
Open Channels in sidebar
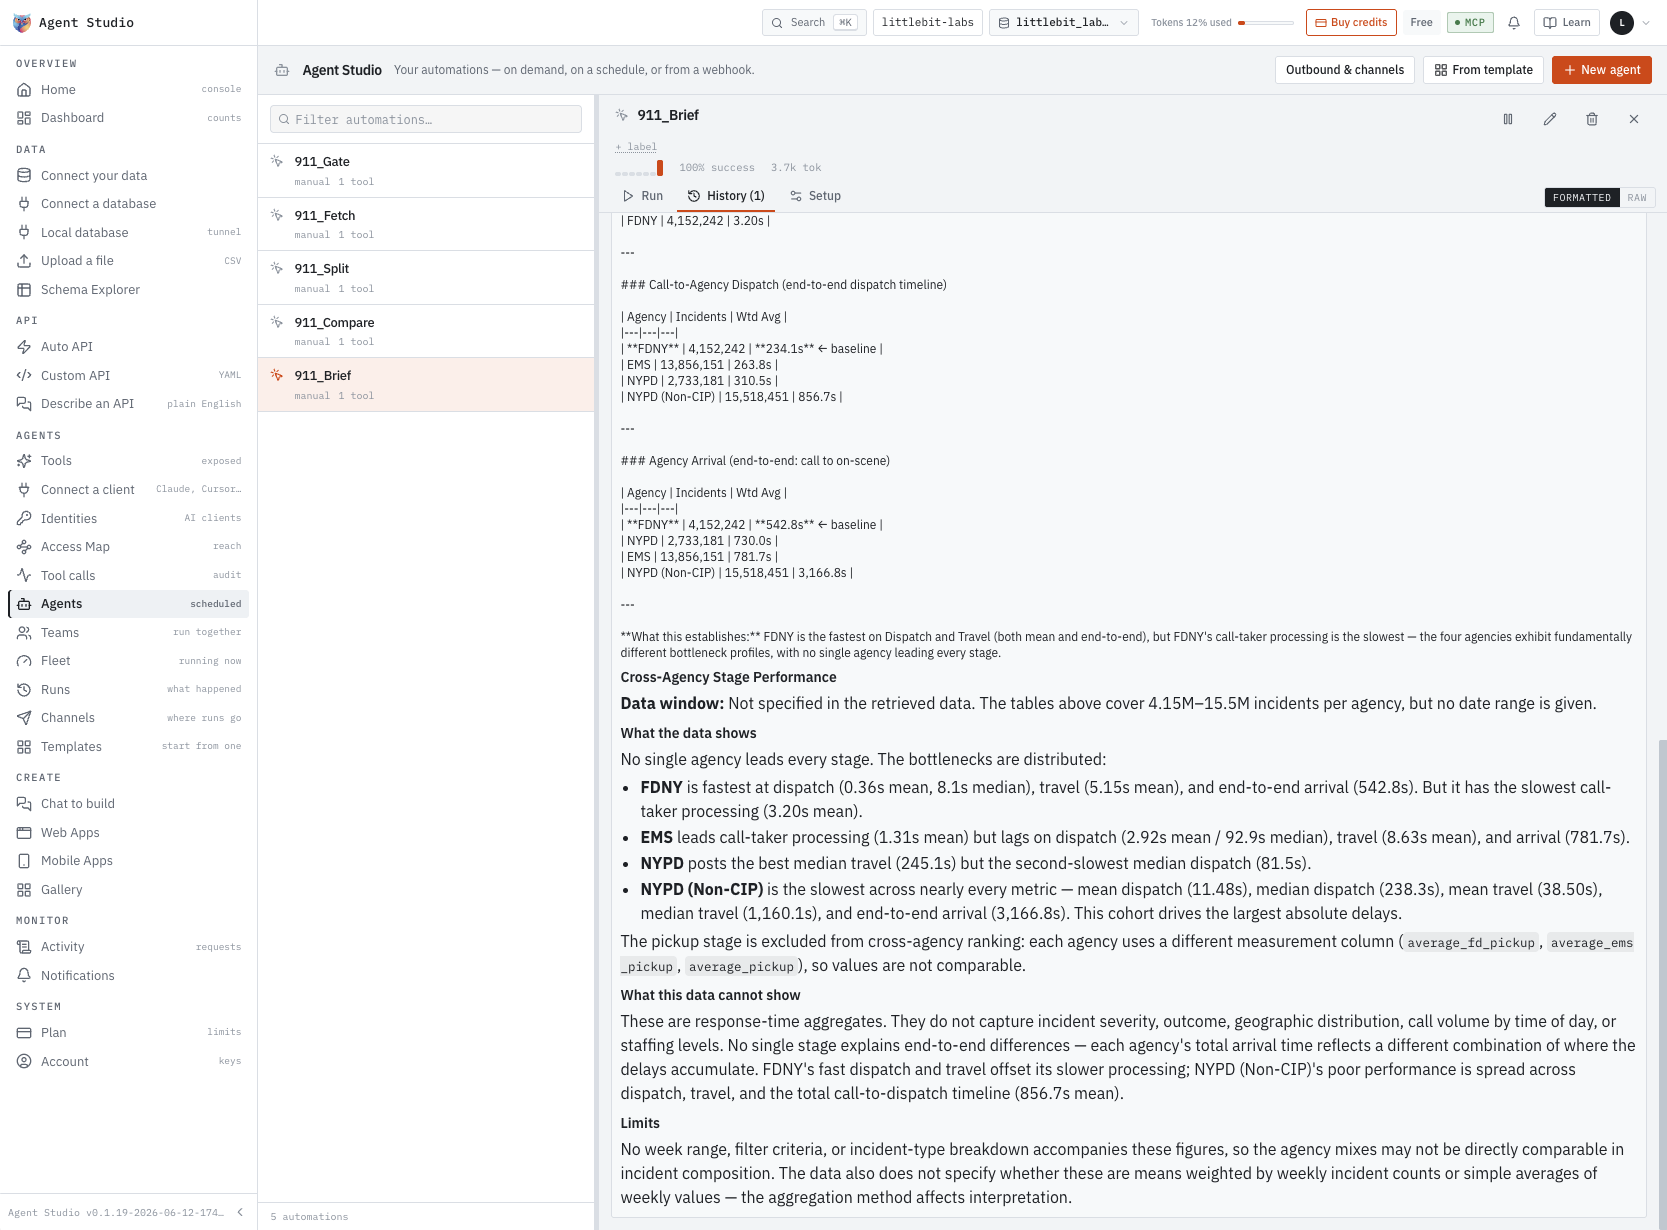128,718
